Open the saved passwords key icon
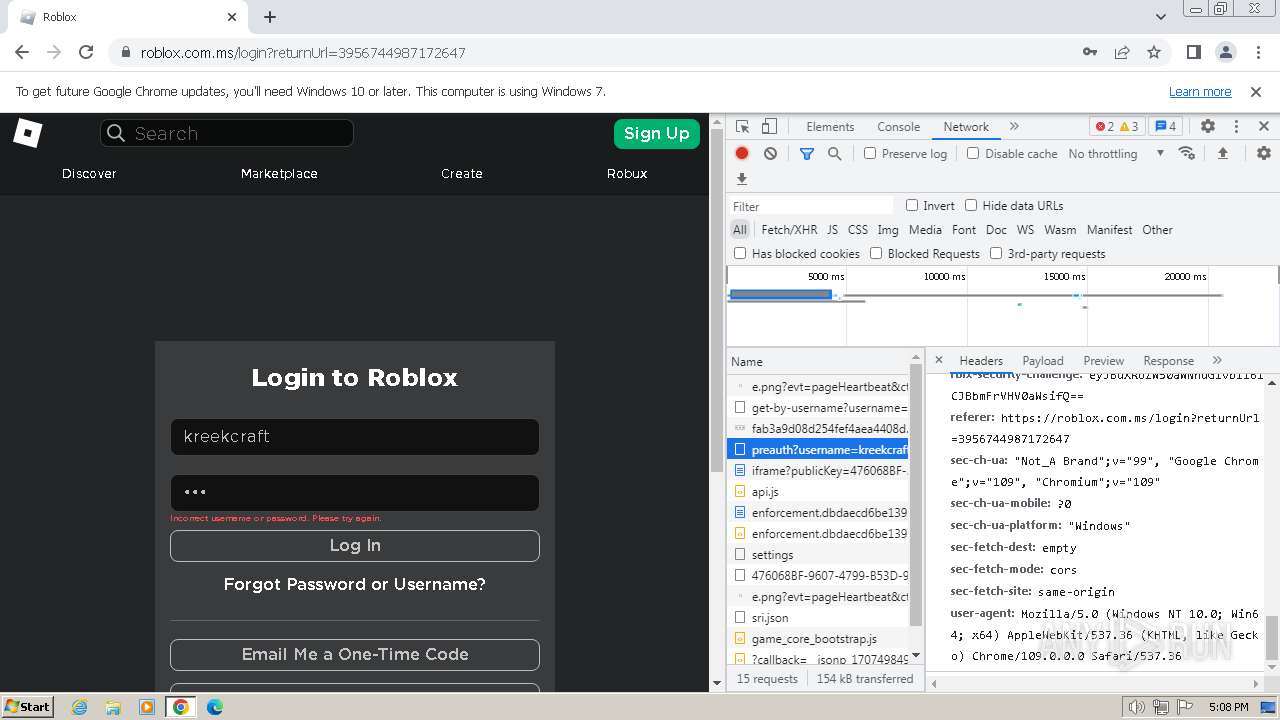The height and width of the screenshot is (720, 1280). coord(1090,52)
